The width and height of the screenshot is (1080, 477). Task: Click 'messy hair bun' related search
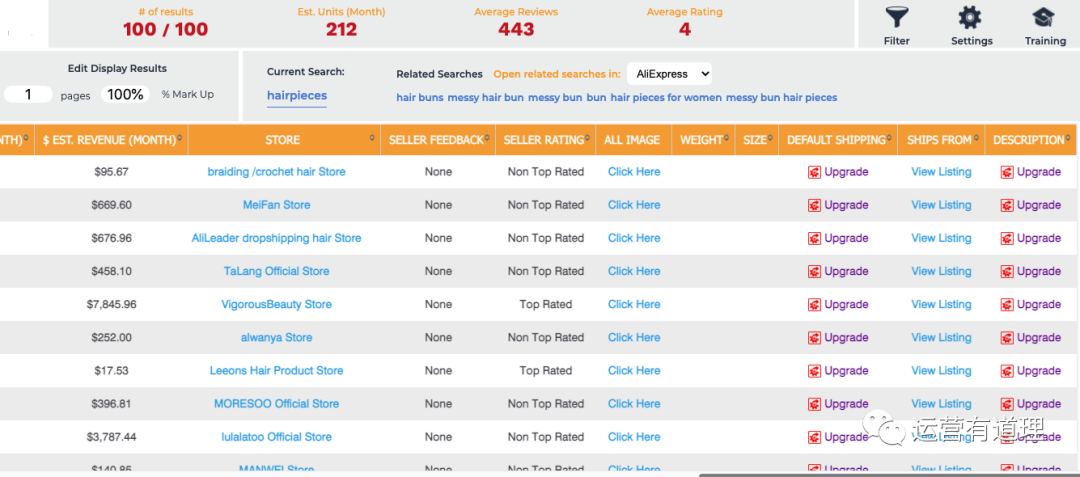(485, 98)
